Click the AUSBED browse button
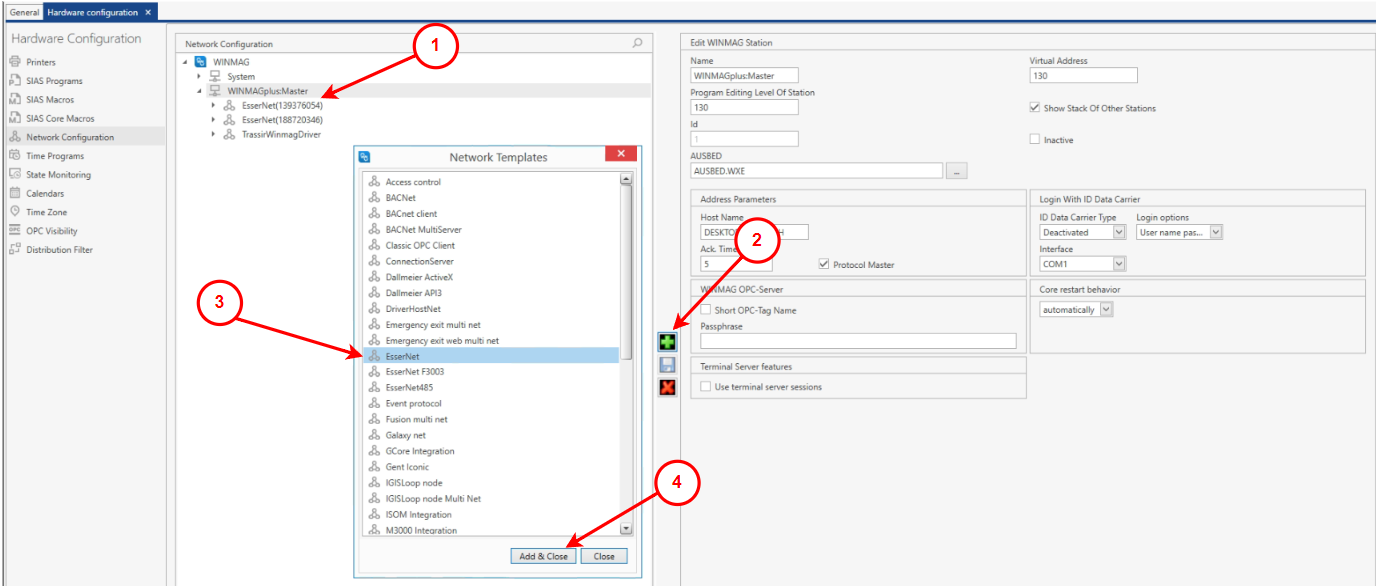The width and height of the screenshot is (1376, 586). (x=957, y=171)
